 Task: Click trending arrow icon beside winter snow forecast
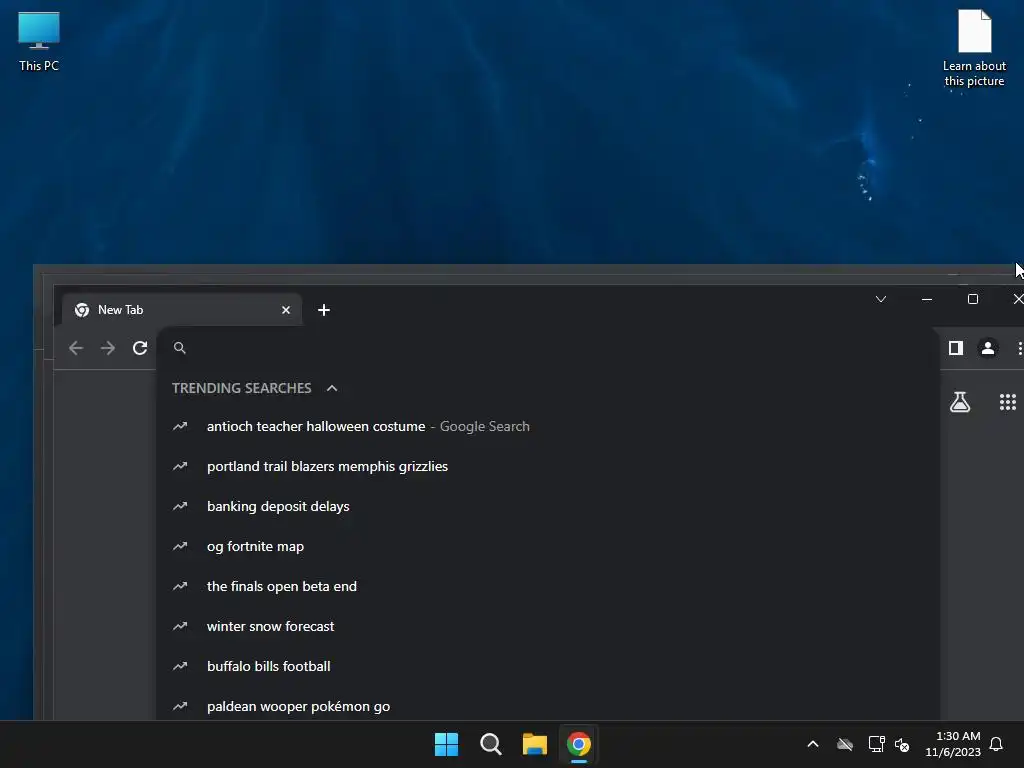click(180, 626)
